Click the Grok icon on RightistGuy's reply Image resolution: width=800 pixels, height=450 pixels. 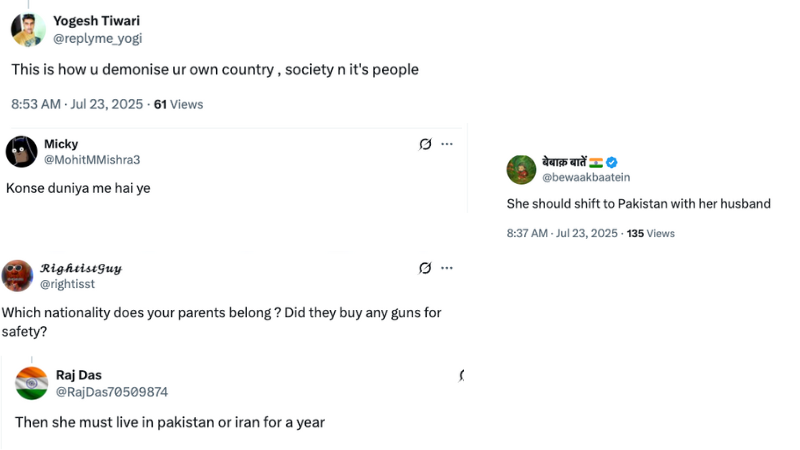pos(425,268)
